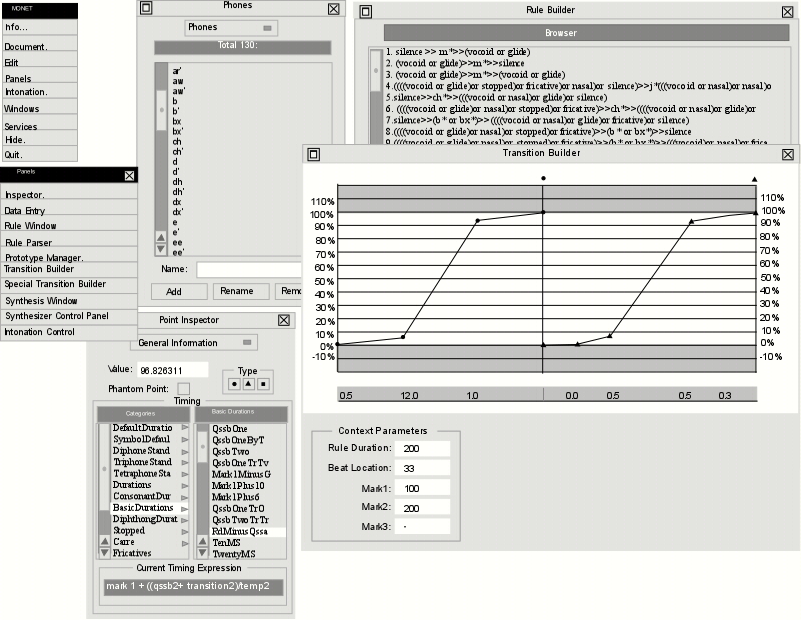Click Categories list scroll up arrow

(105, 541)
